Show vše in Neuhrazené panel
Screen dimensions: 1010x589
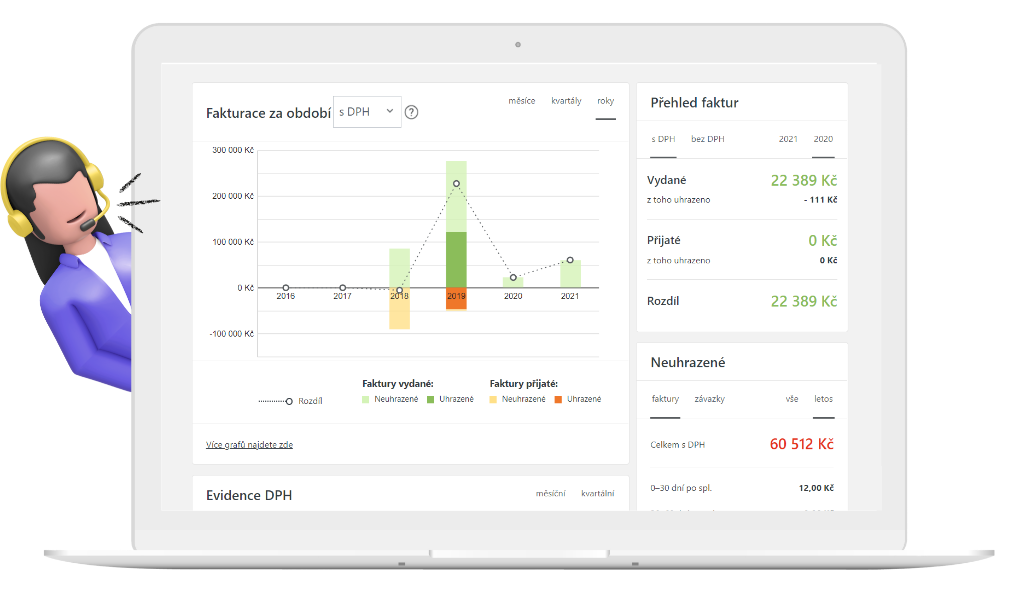(791, 399)
